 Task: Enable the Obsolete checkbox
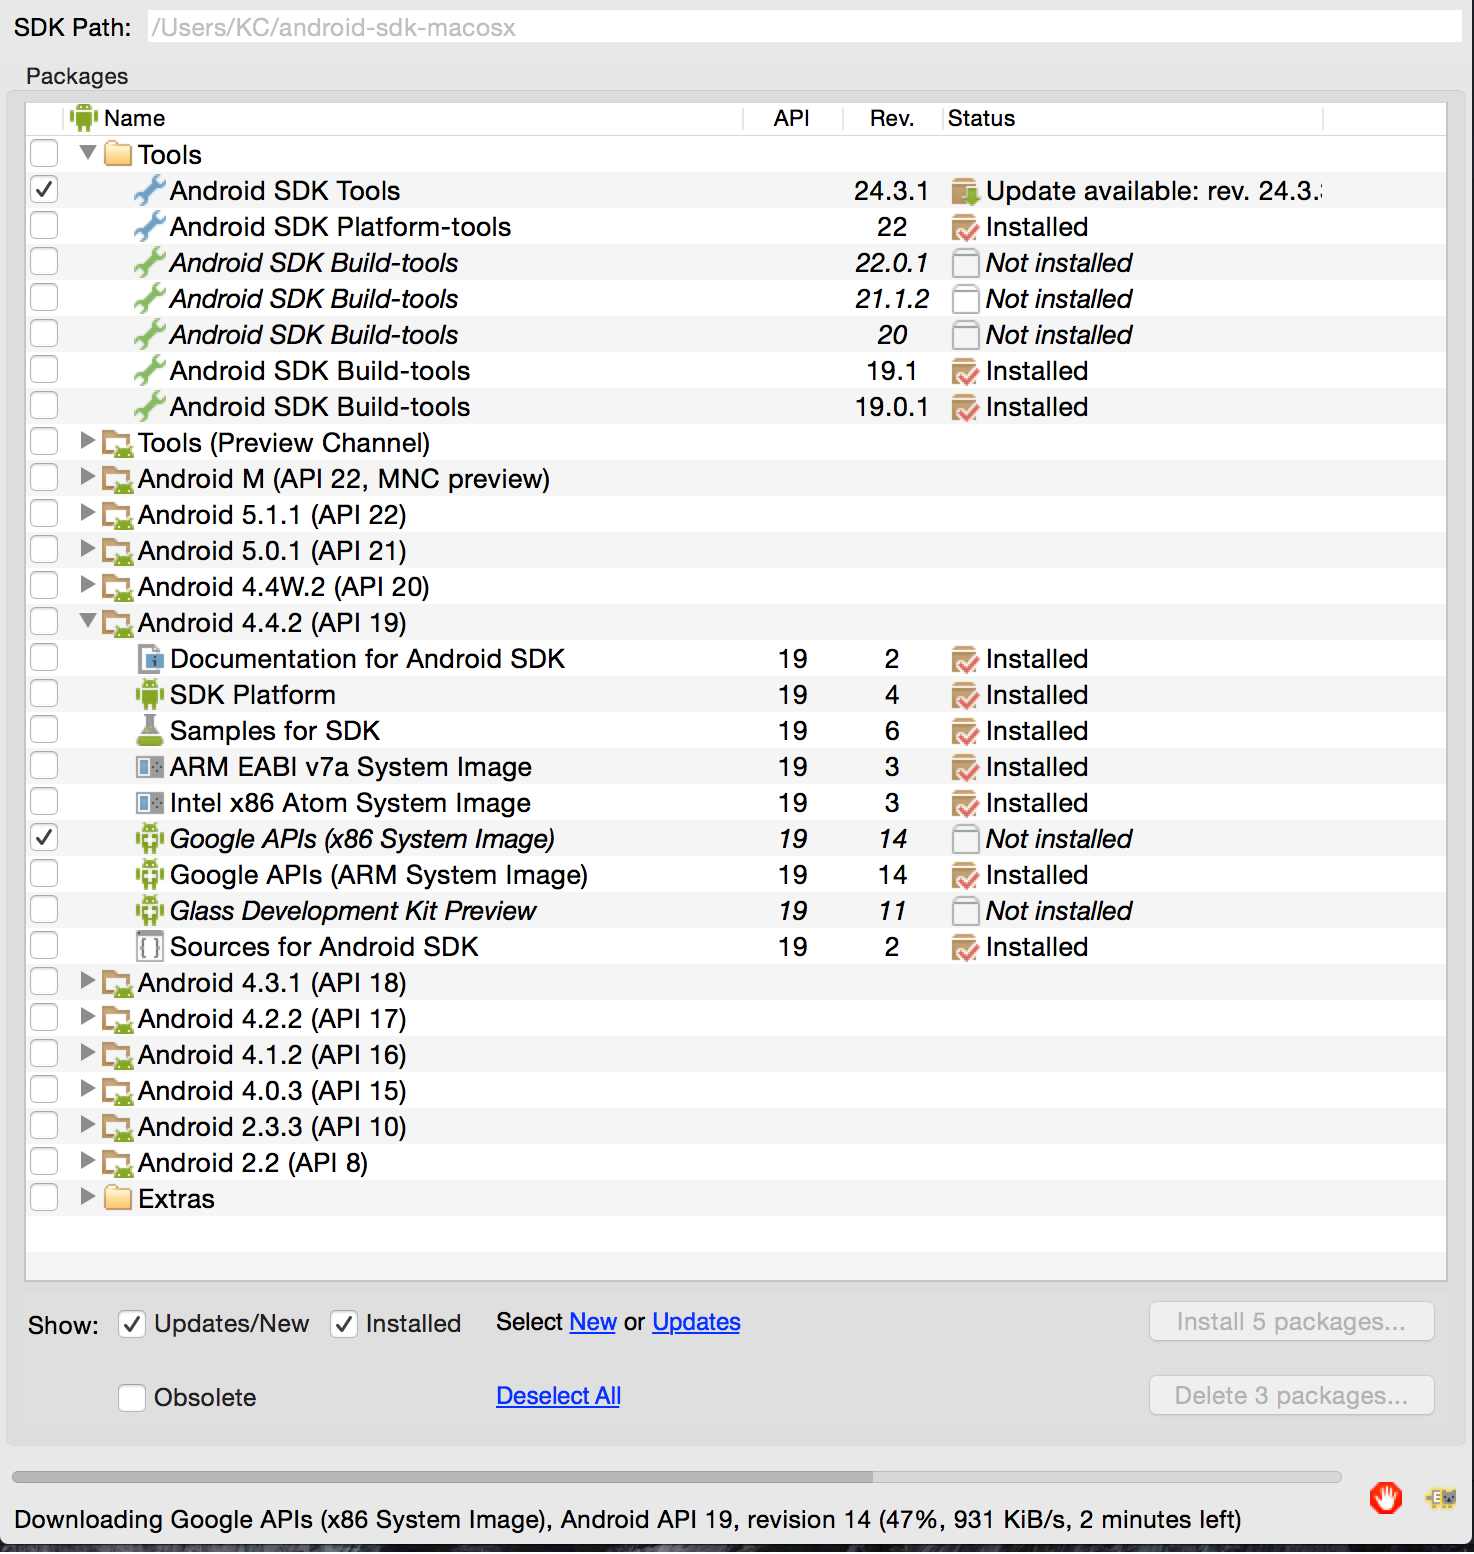tap(132, 1397)
